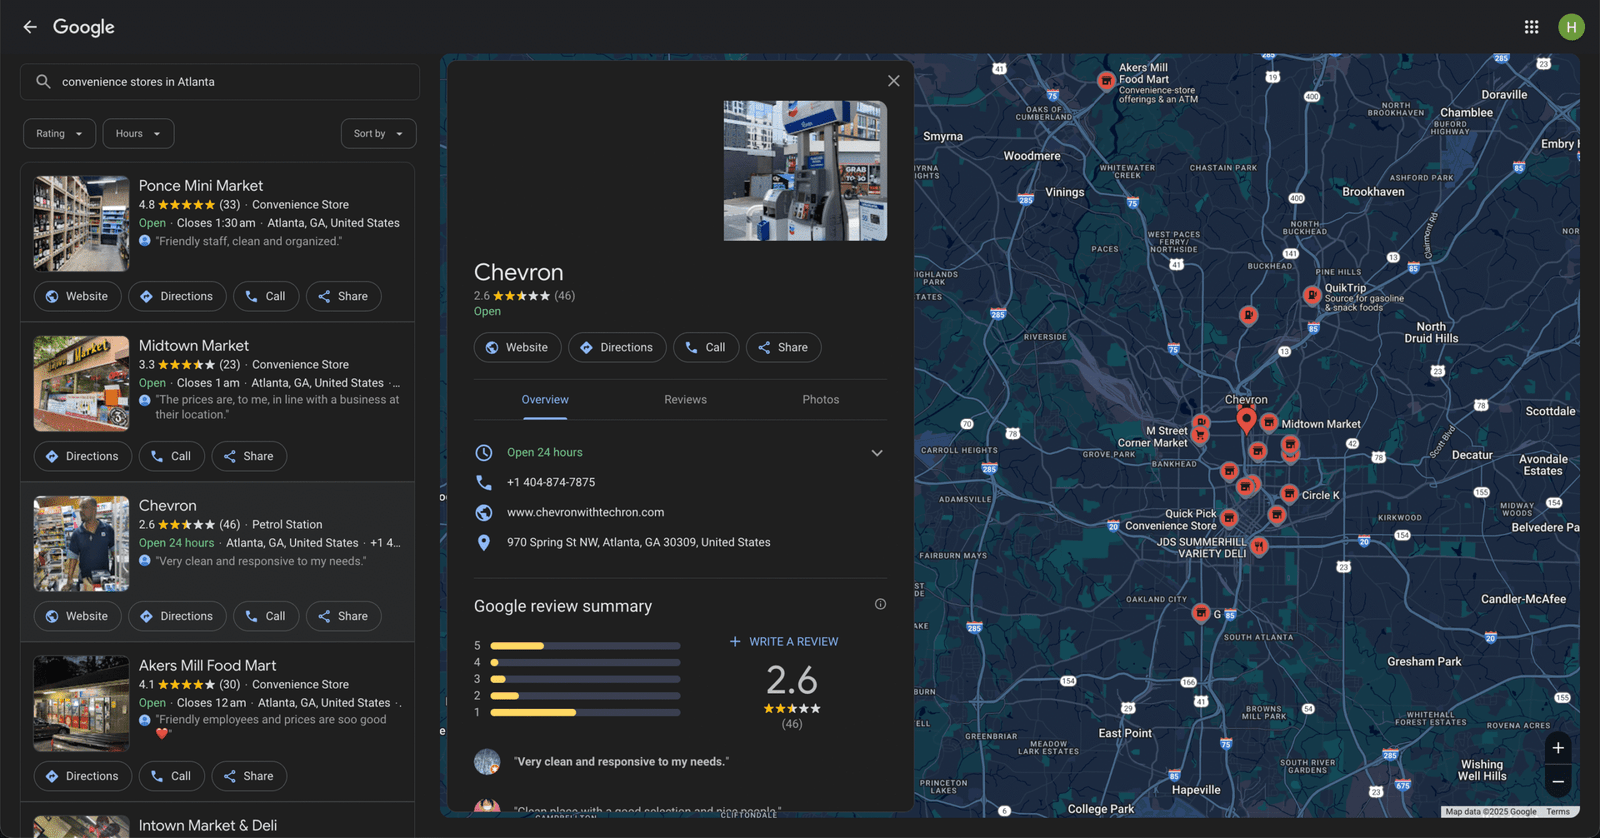
Task: Call Ponce Mini Market
Action: click(266, 297)
